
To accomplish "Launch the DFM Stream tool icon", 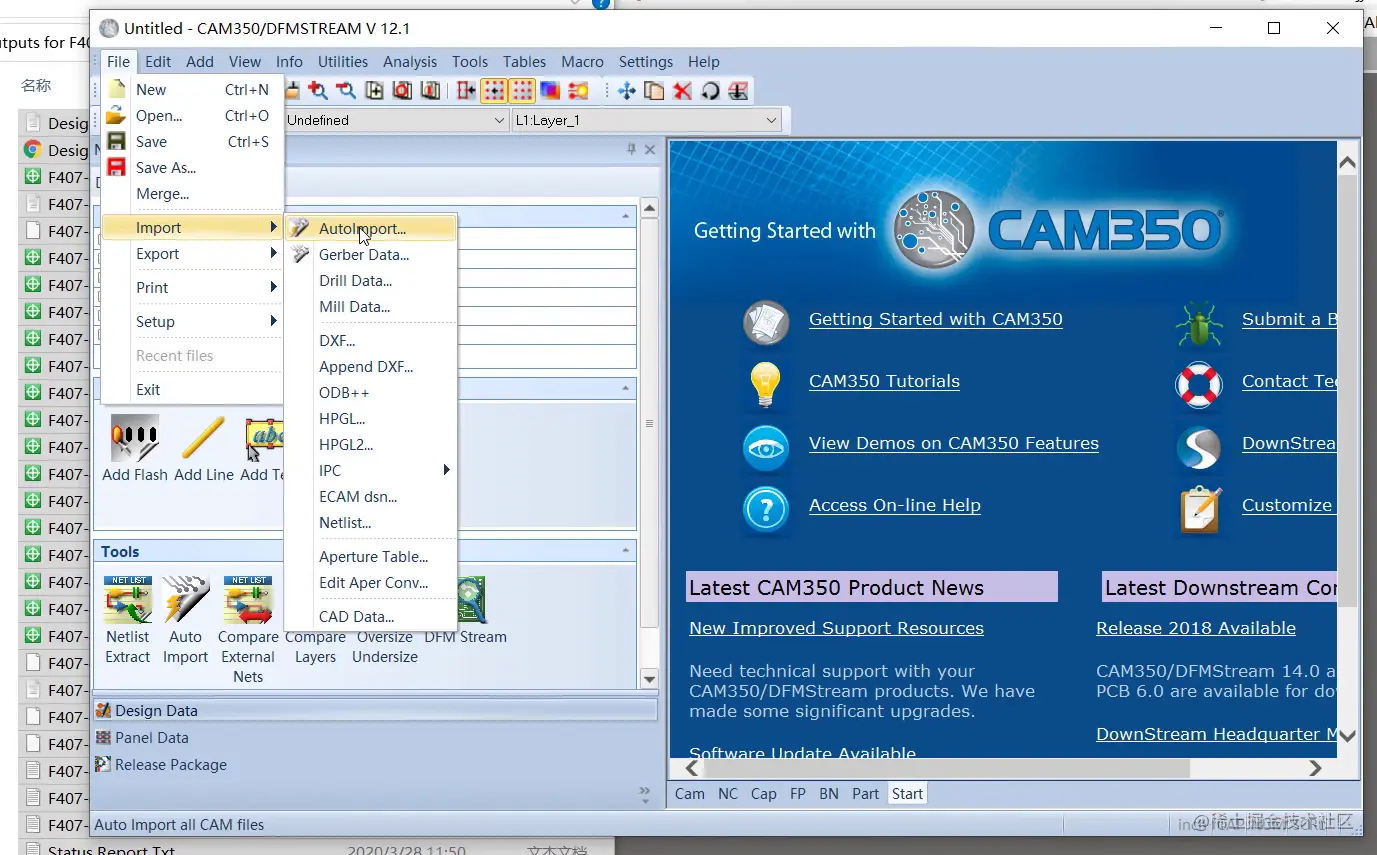I will (470, 600).
